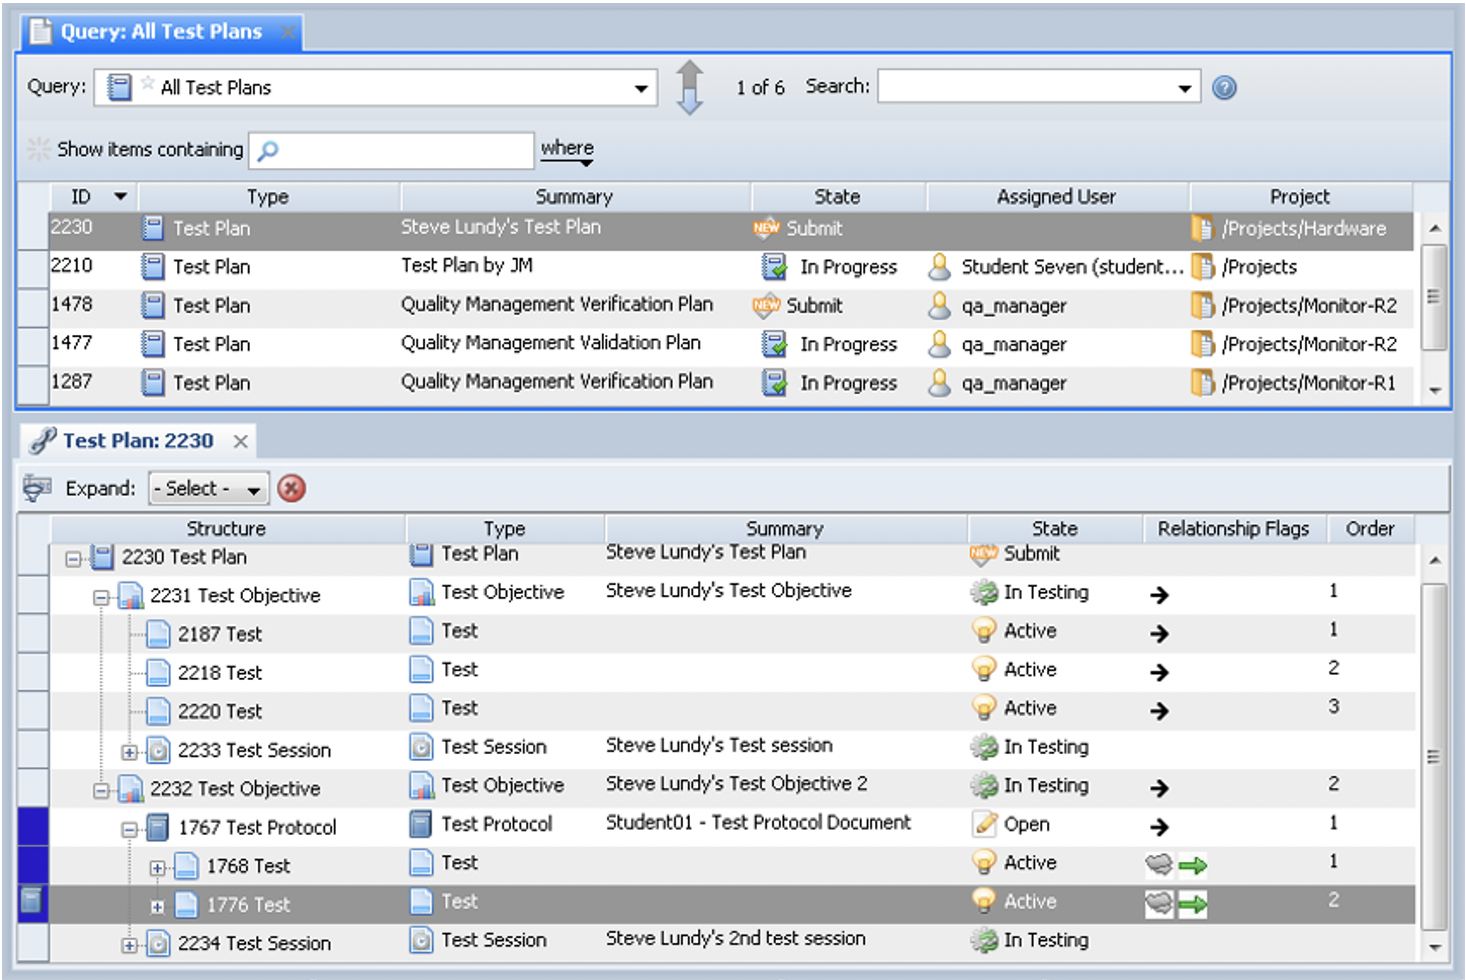Click the folder icon for /Projects/Hardware
The height and width of the screenshot is (980, 1466).
[1204, 228]
